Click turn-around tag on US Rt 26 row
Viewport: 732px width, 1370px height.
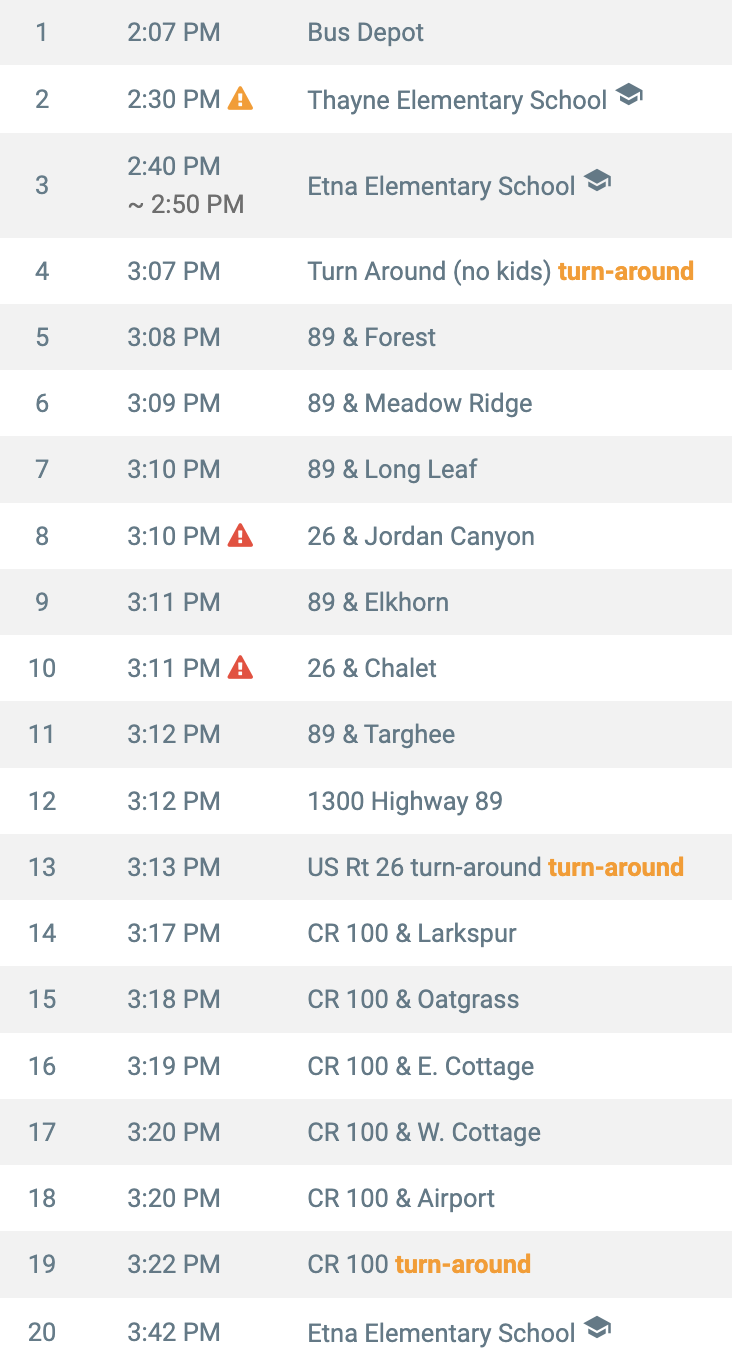(x=616, y=867)
